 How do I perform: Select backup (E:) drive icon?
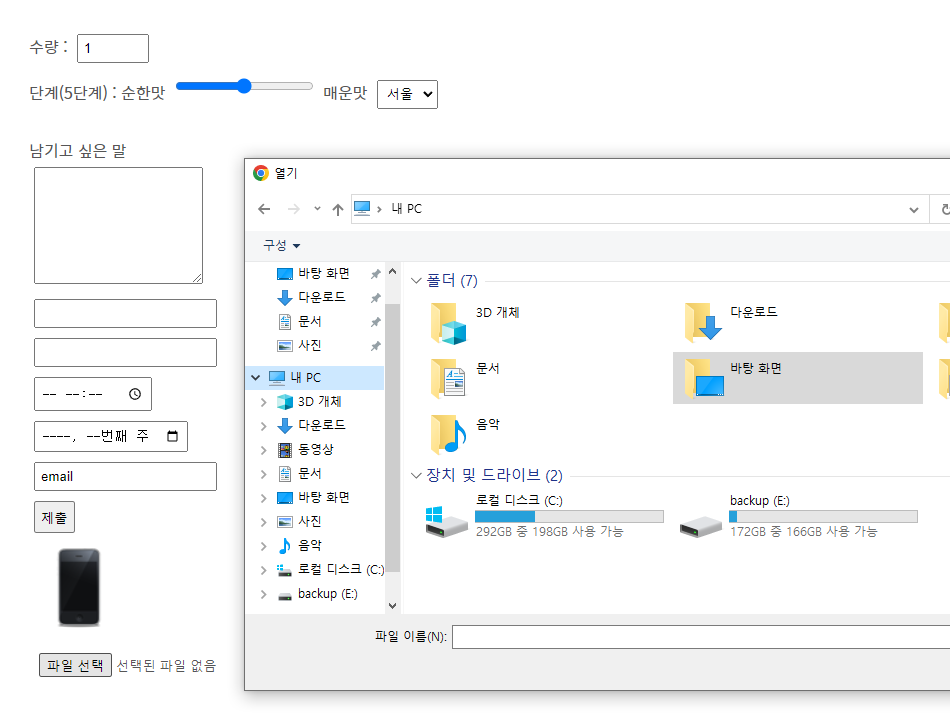tap(700, 526)
